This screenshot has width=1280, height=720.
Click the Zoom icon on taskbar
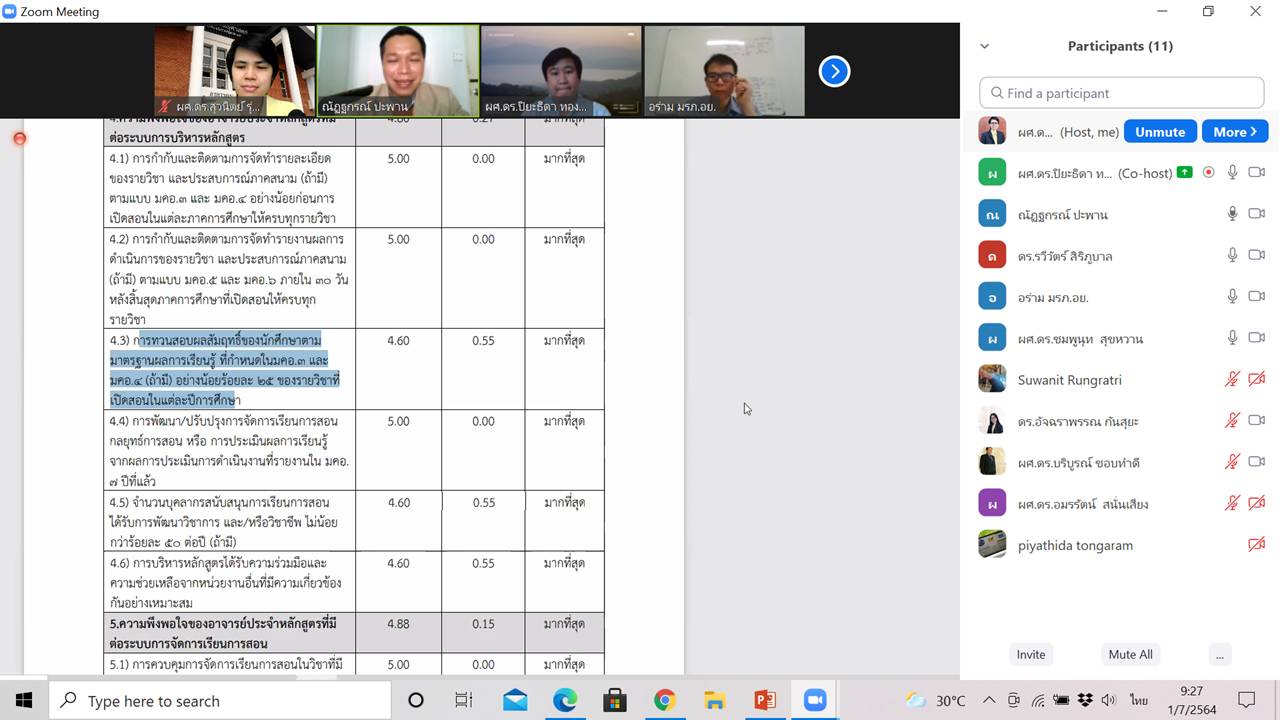pos(815,700)
